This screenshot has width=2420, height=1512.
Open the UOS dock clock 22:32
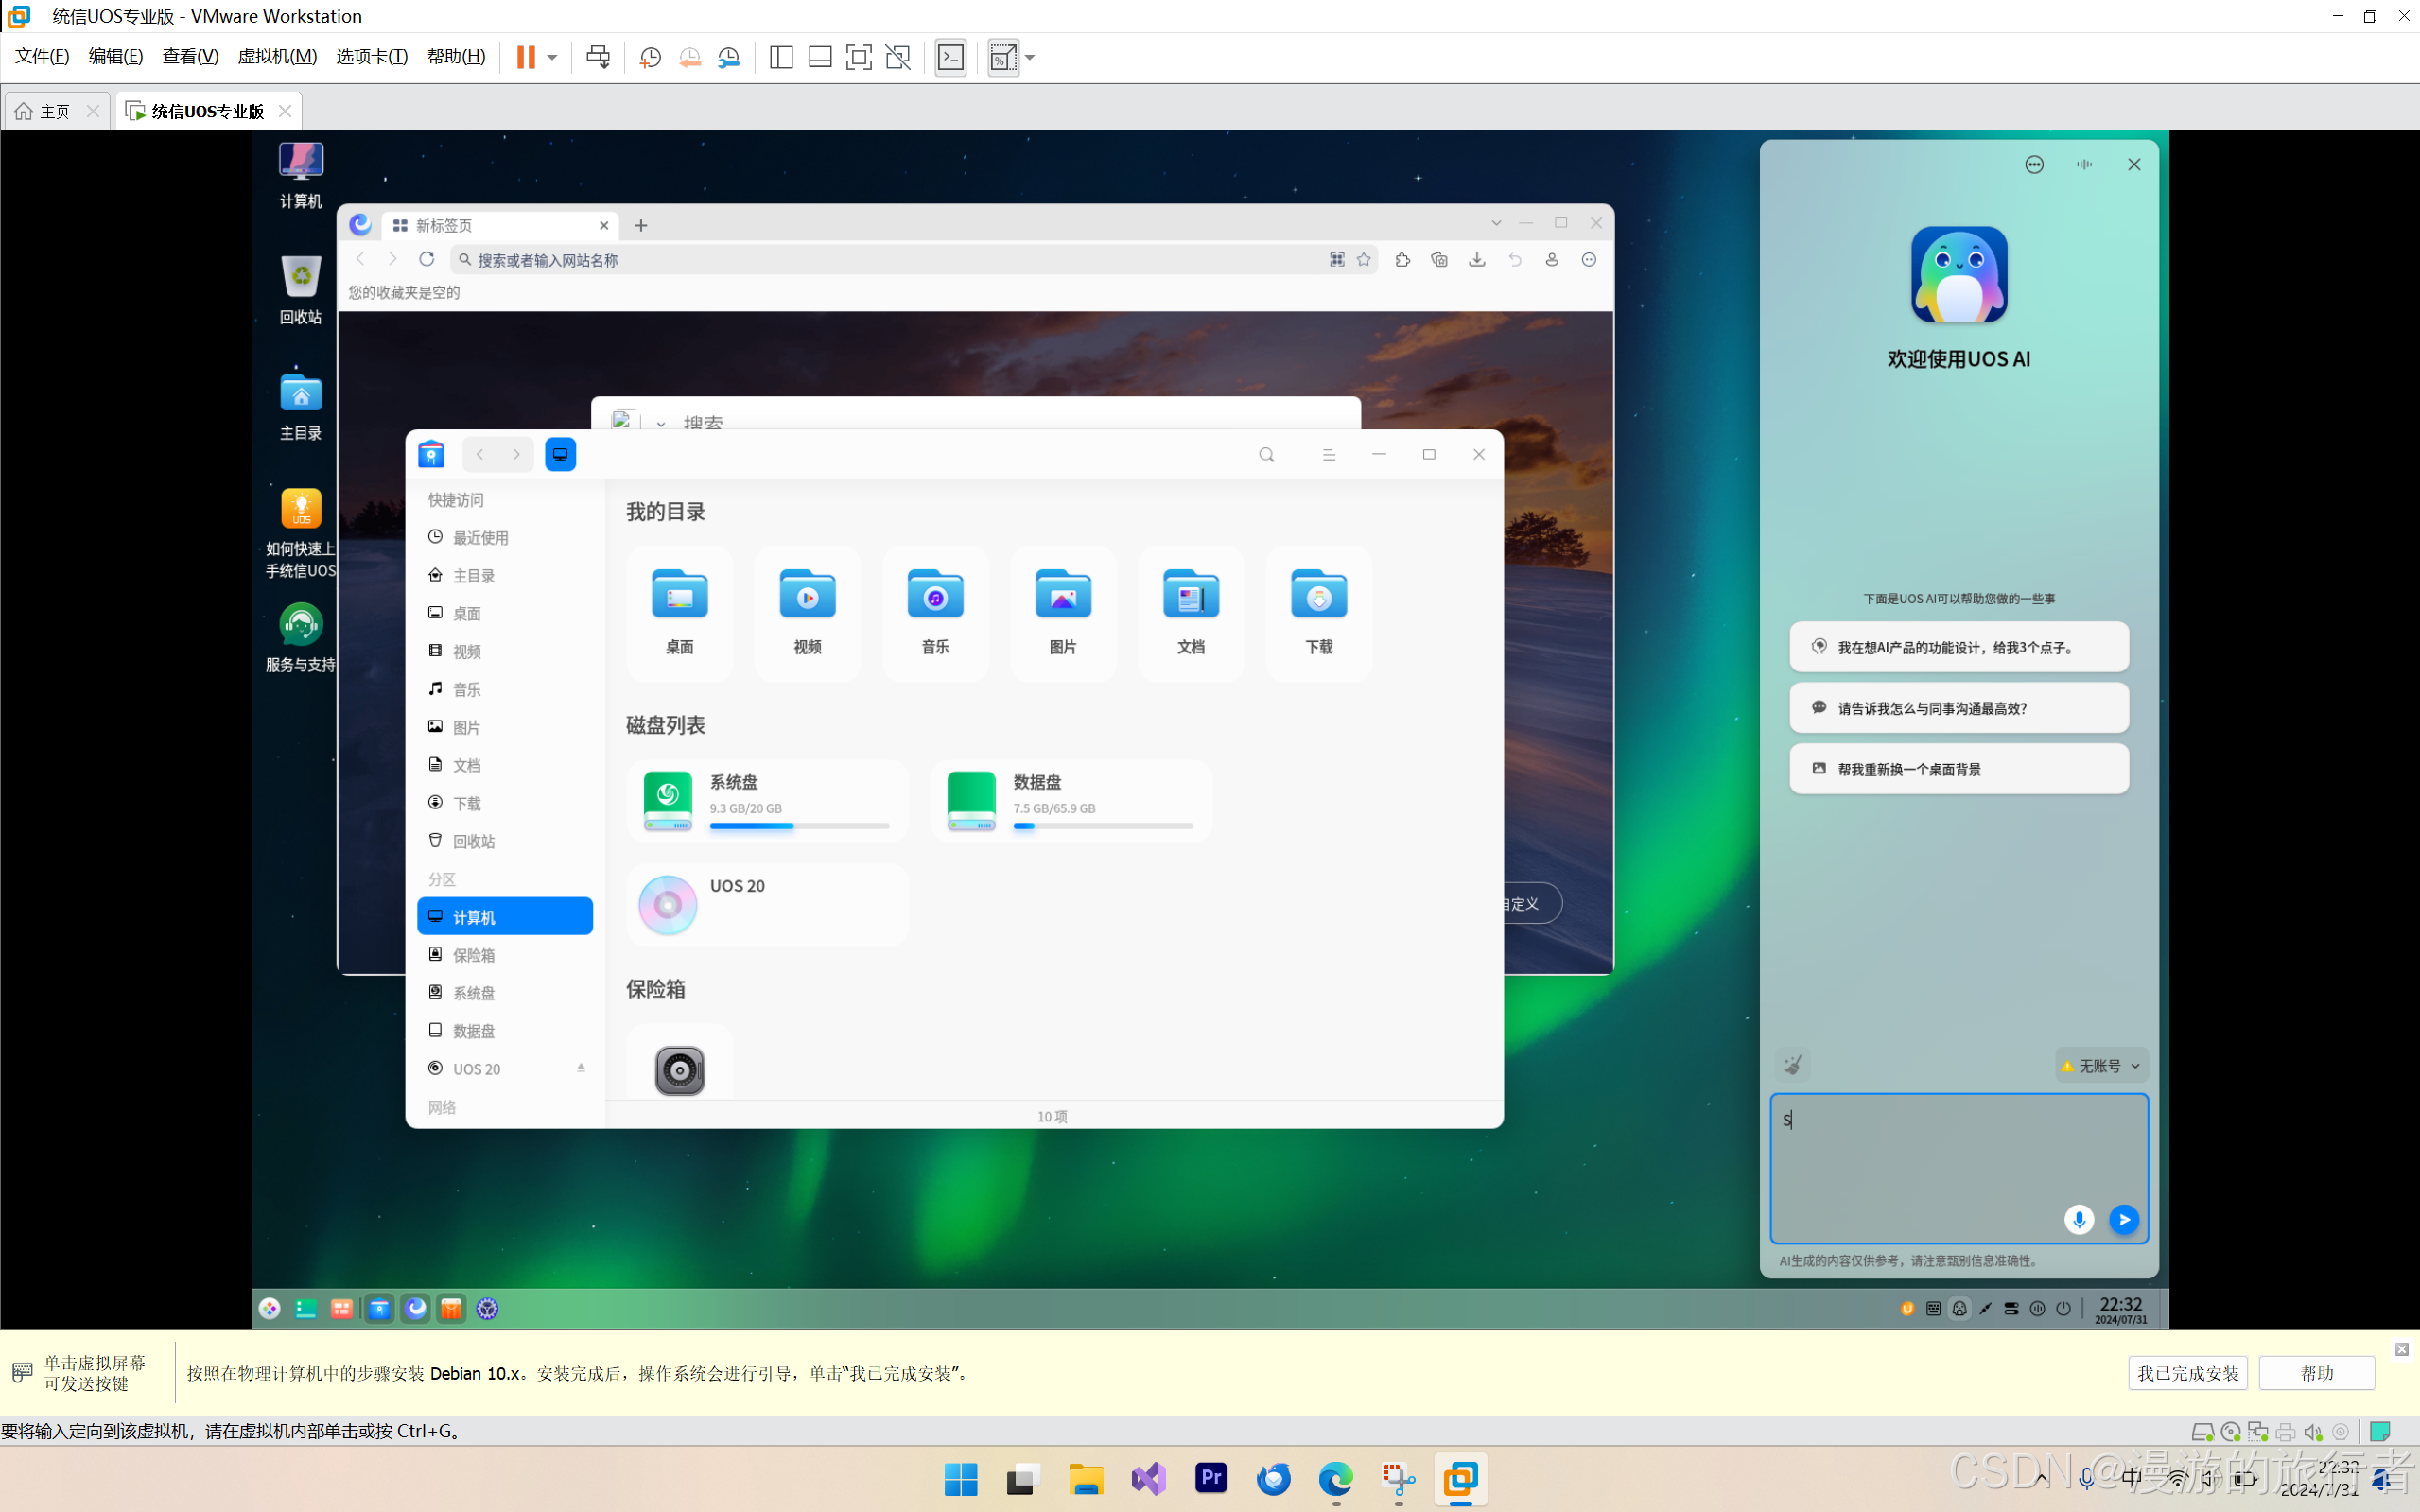[2120, 1309]
